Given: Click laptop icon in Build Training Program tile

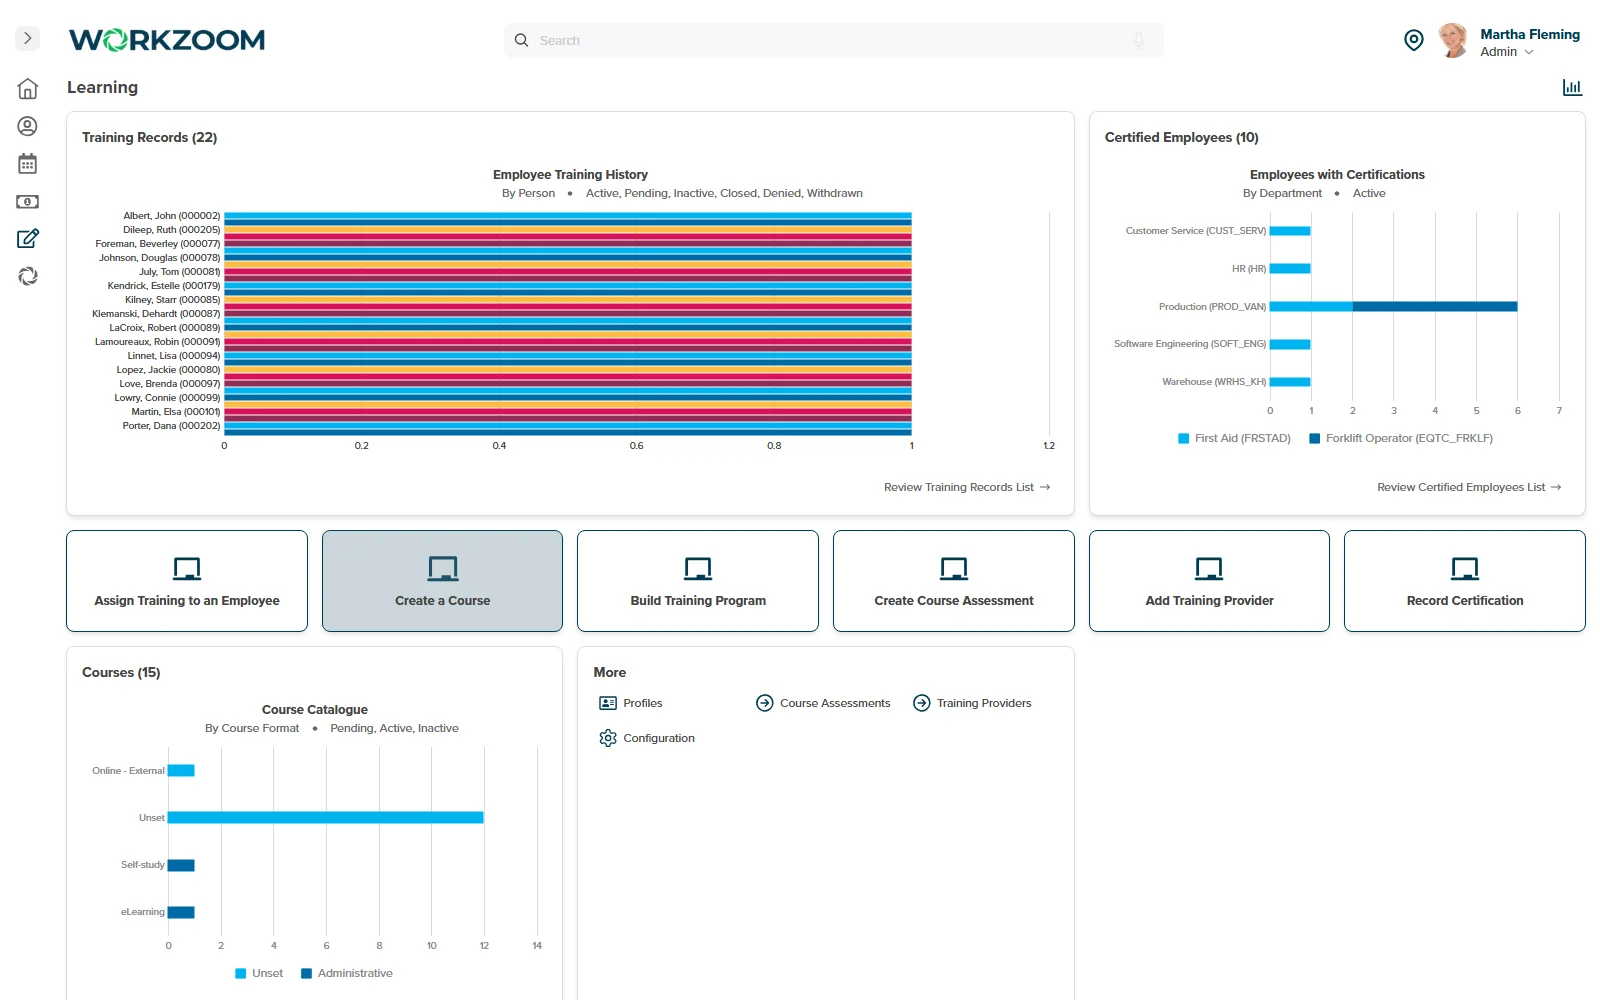Looking at the screenshot, I should click(698, 569).
